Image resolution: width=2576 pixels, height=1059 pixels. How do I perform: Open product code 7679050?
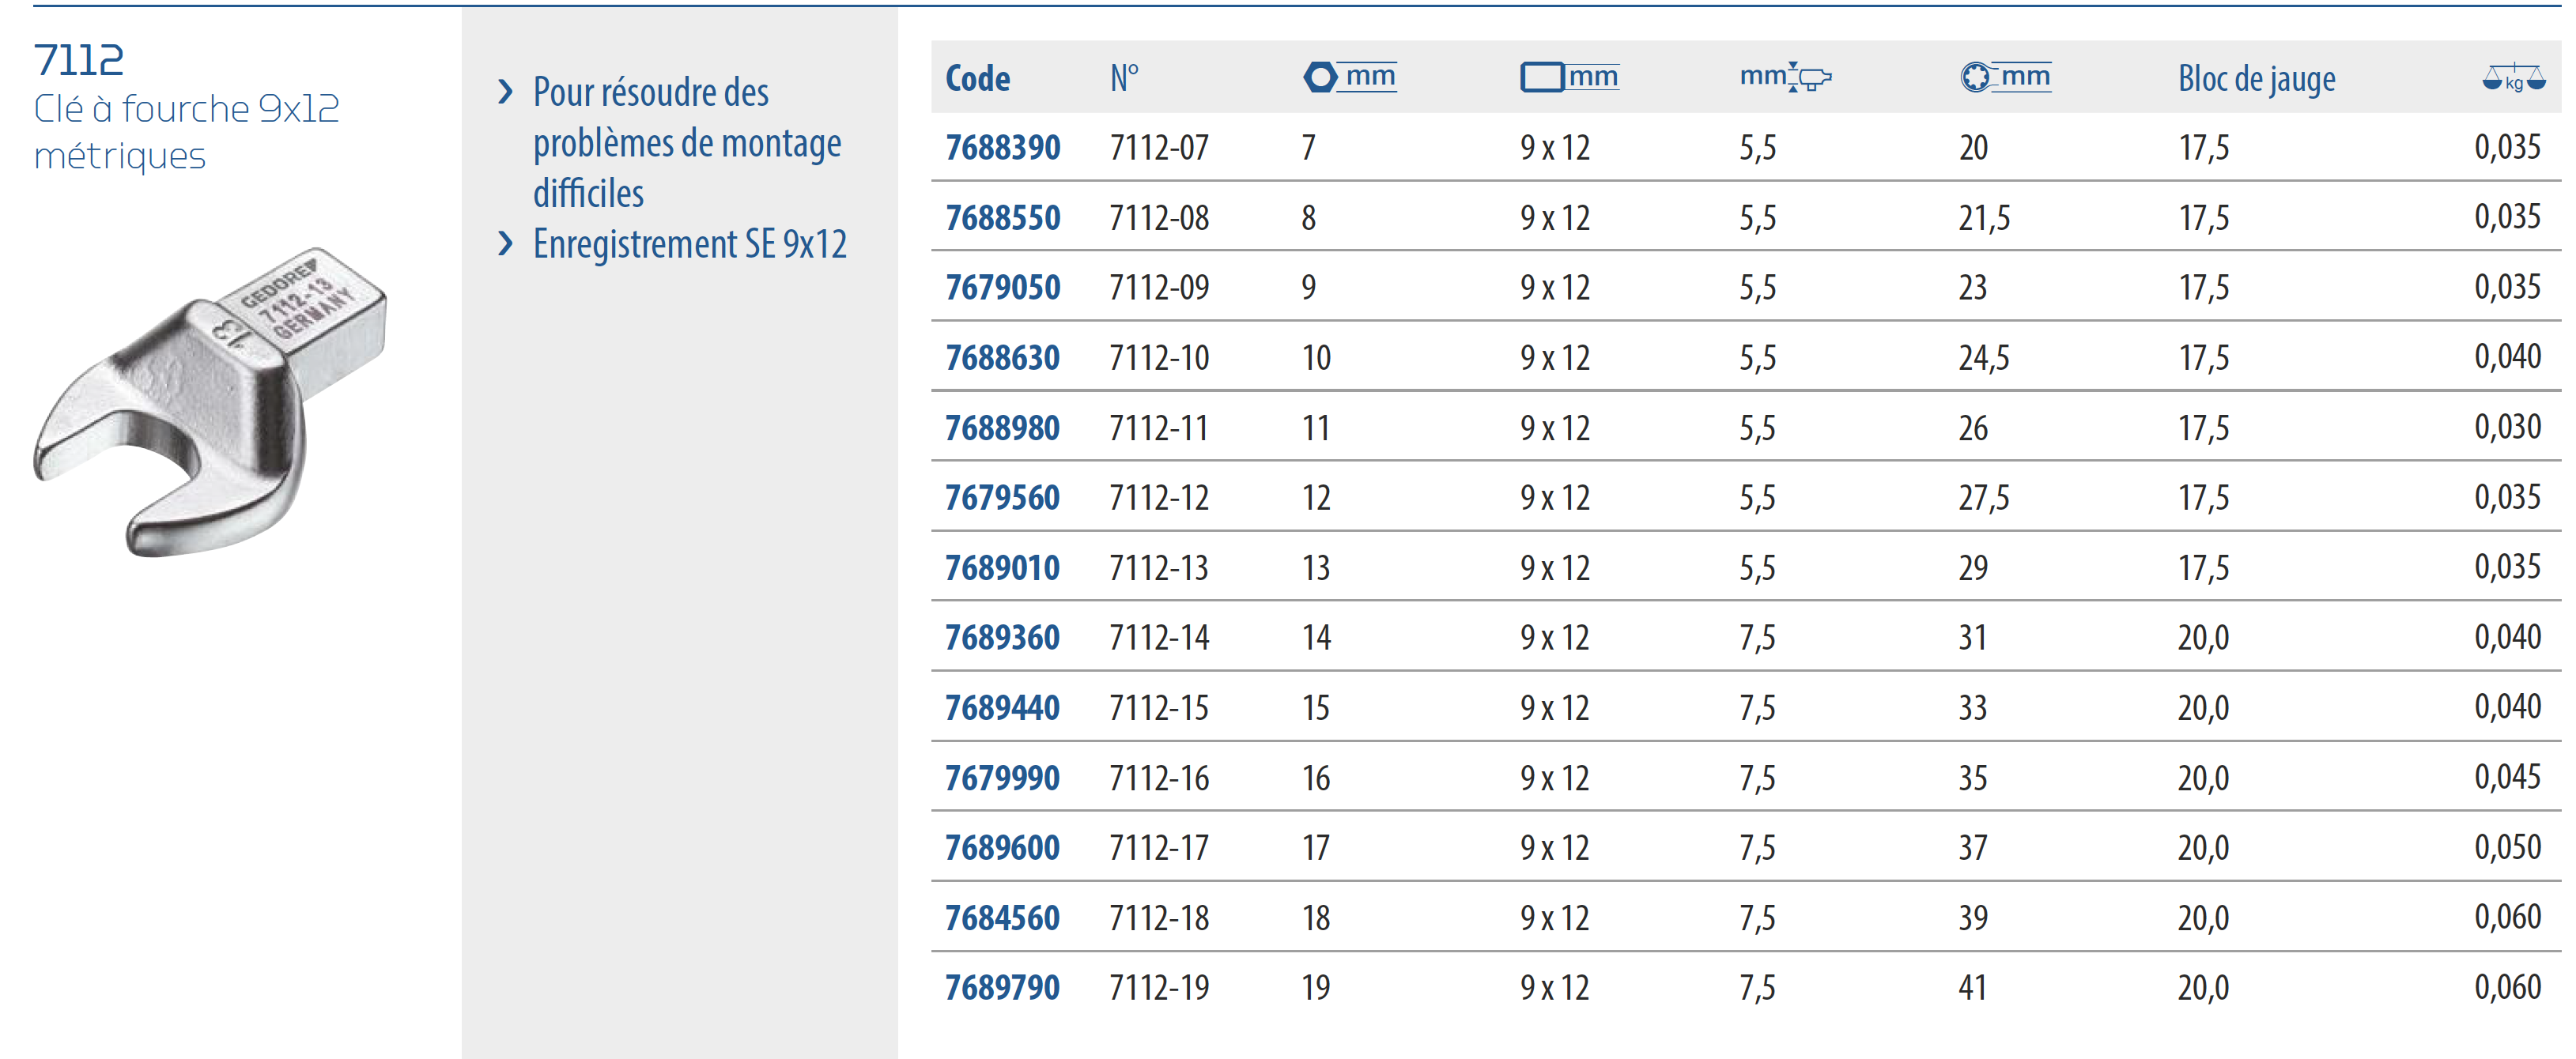[x=1003, y=288]
